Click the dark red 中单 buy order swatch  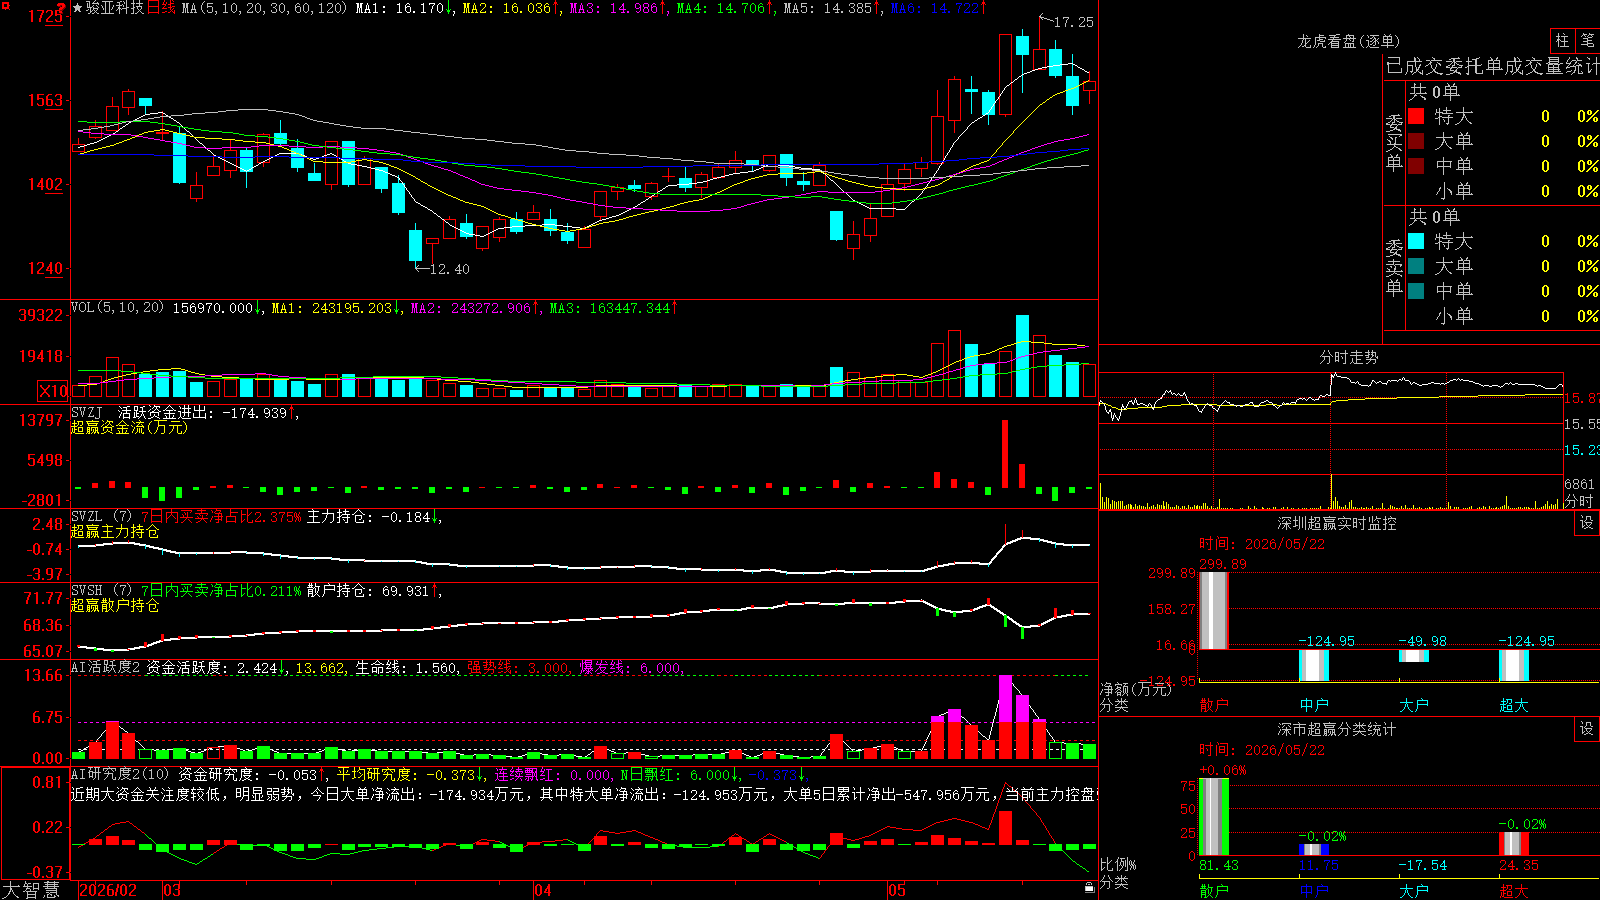1416,166
